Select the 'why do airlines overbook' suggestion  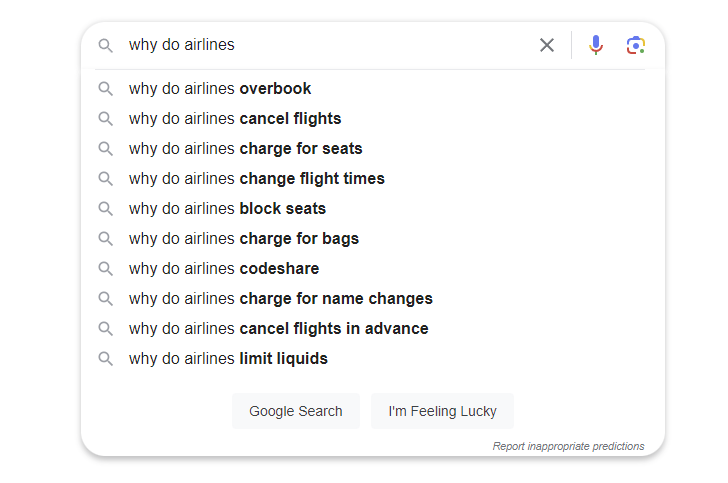click(x=220, y=89)
